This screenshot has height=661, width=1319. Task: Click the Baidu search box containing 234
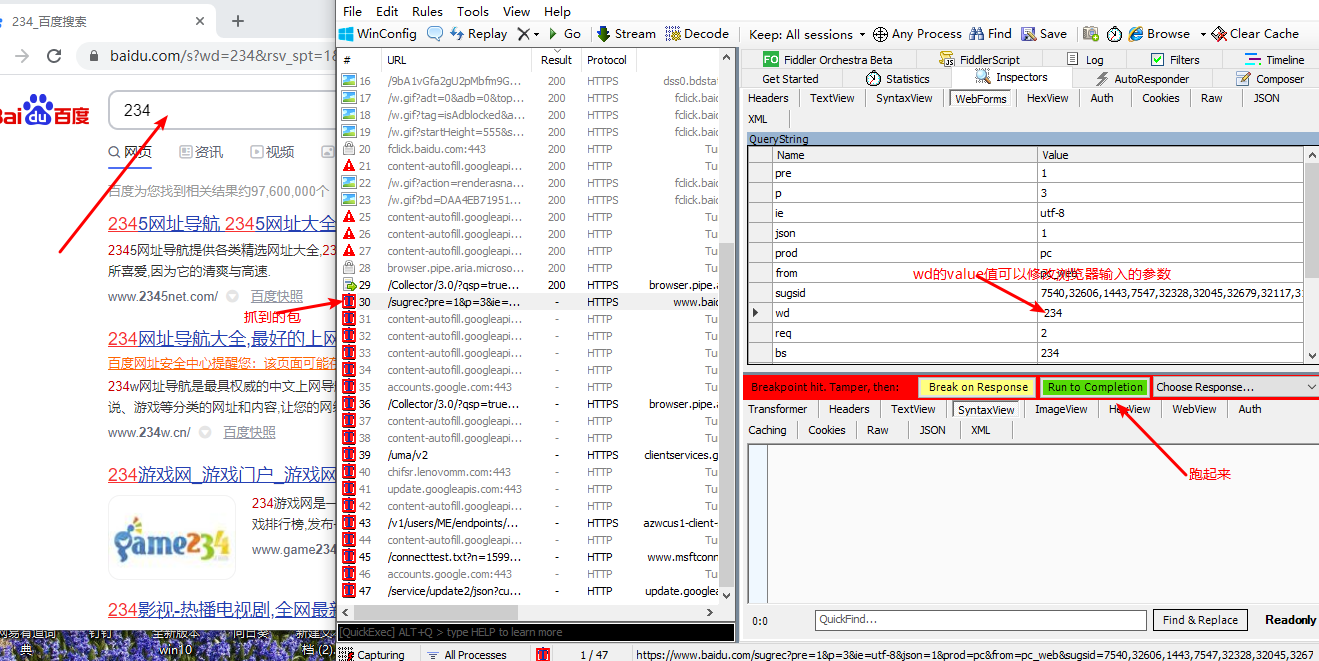pos(220,110)
